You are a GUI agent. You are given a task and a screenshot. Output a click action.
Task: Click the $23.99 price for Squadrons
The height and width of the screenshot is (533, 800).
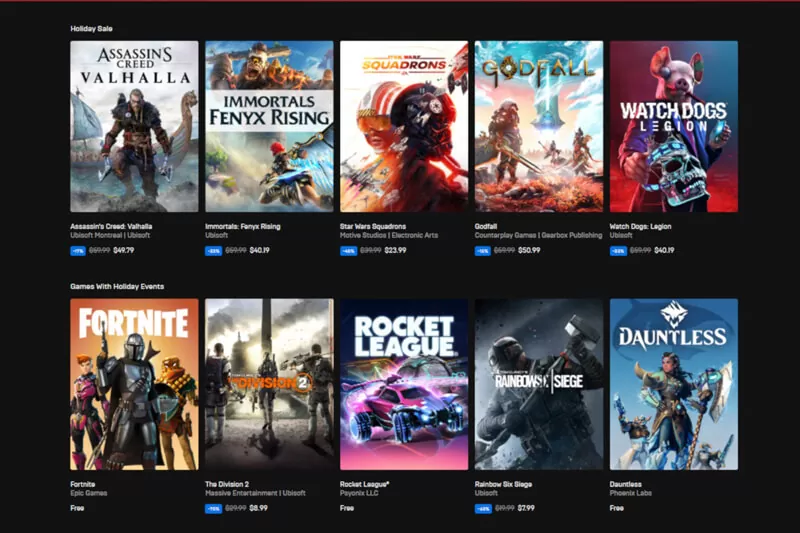395,250
